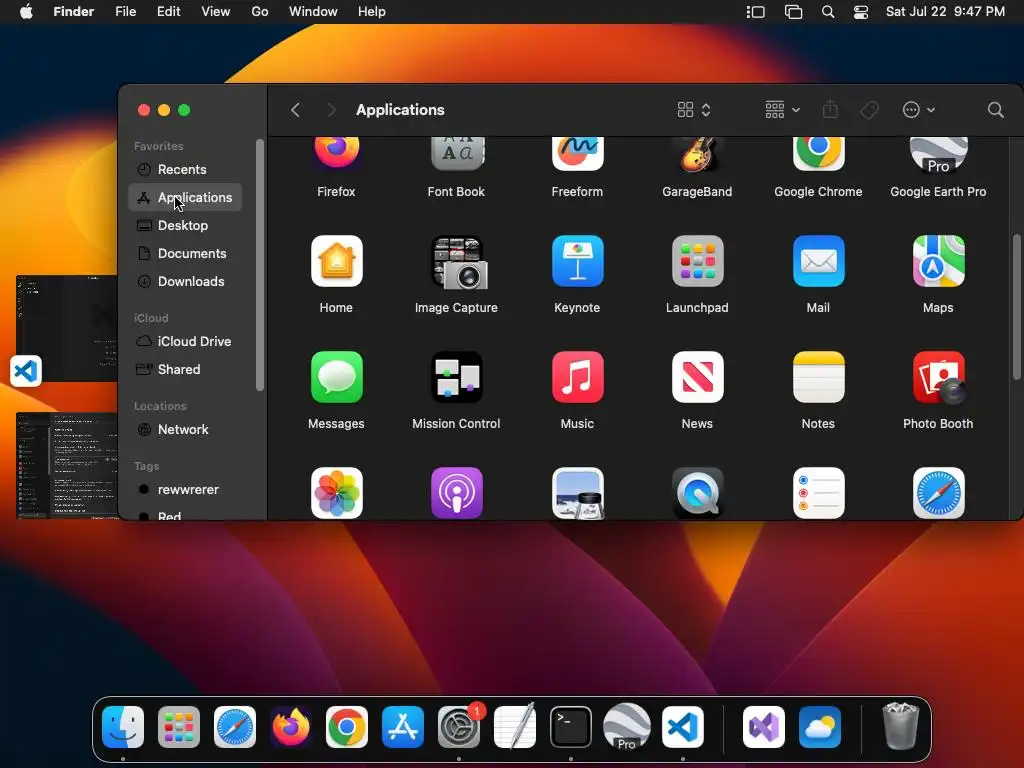Select iCloud Drive in the sidebar

185,342
